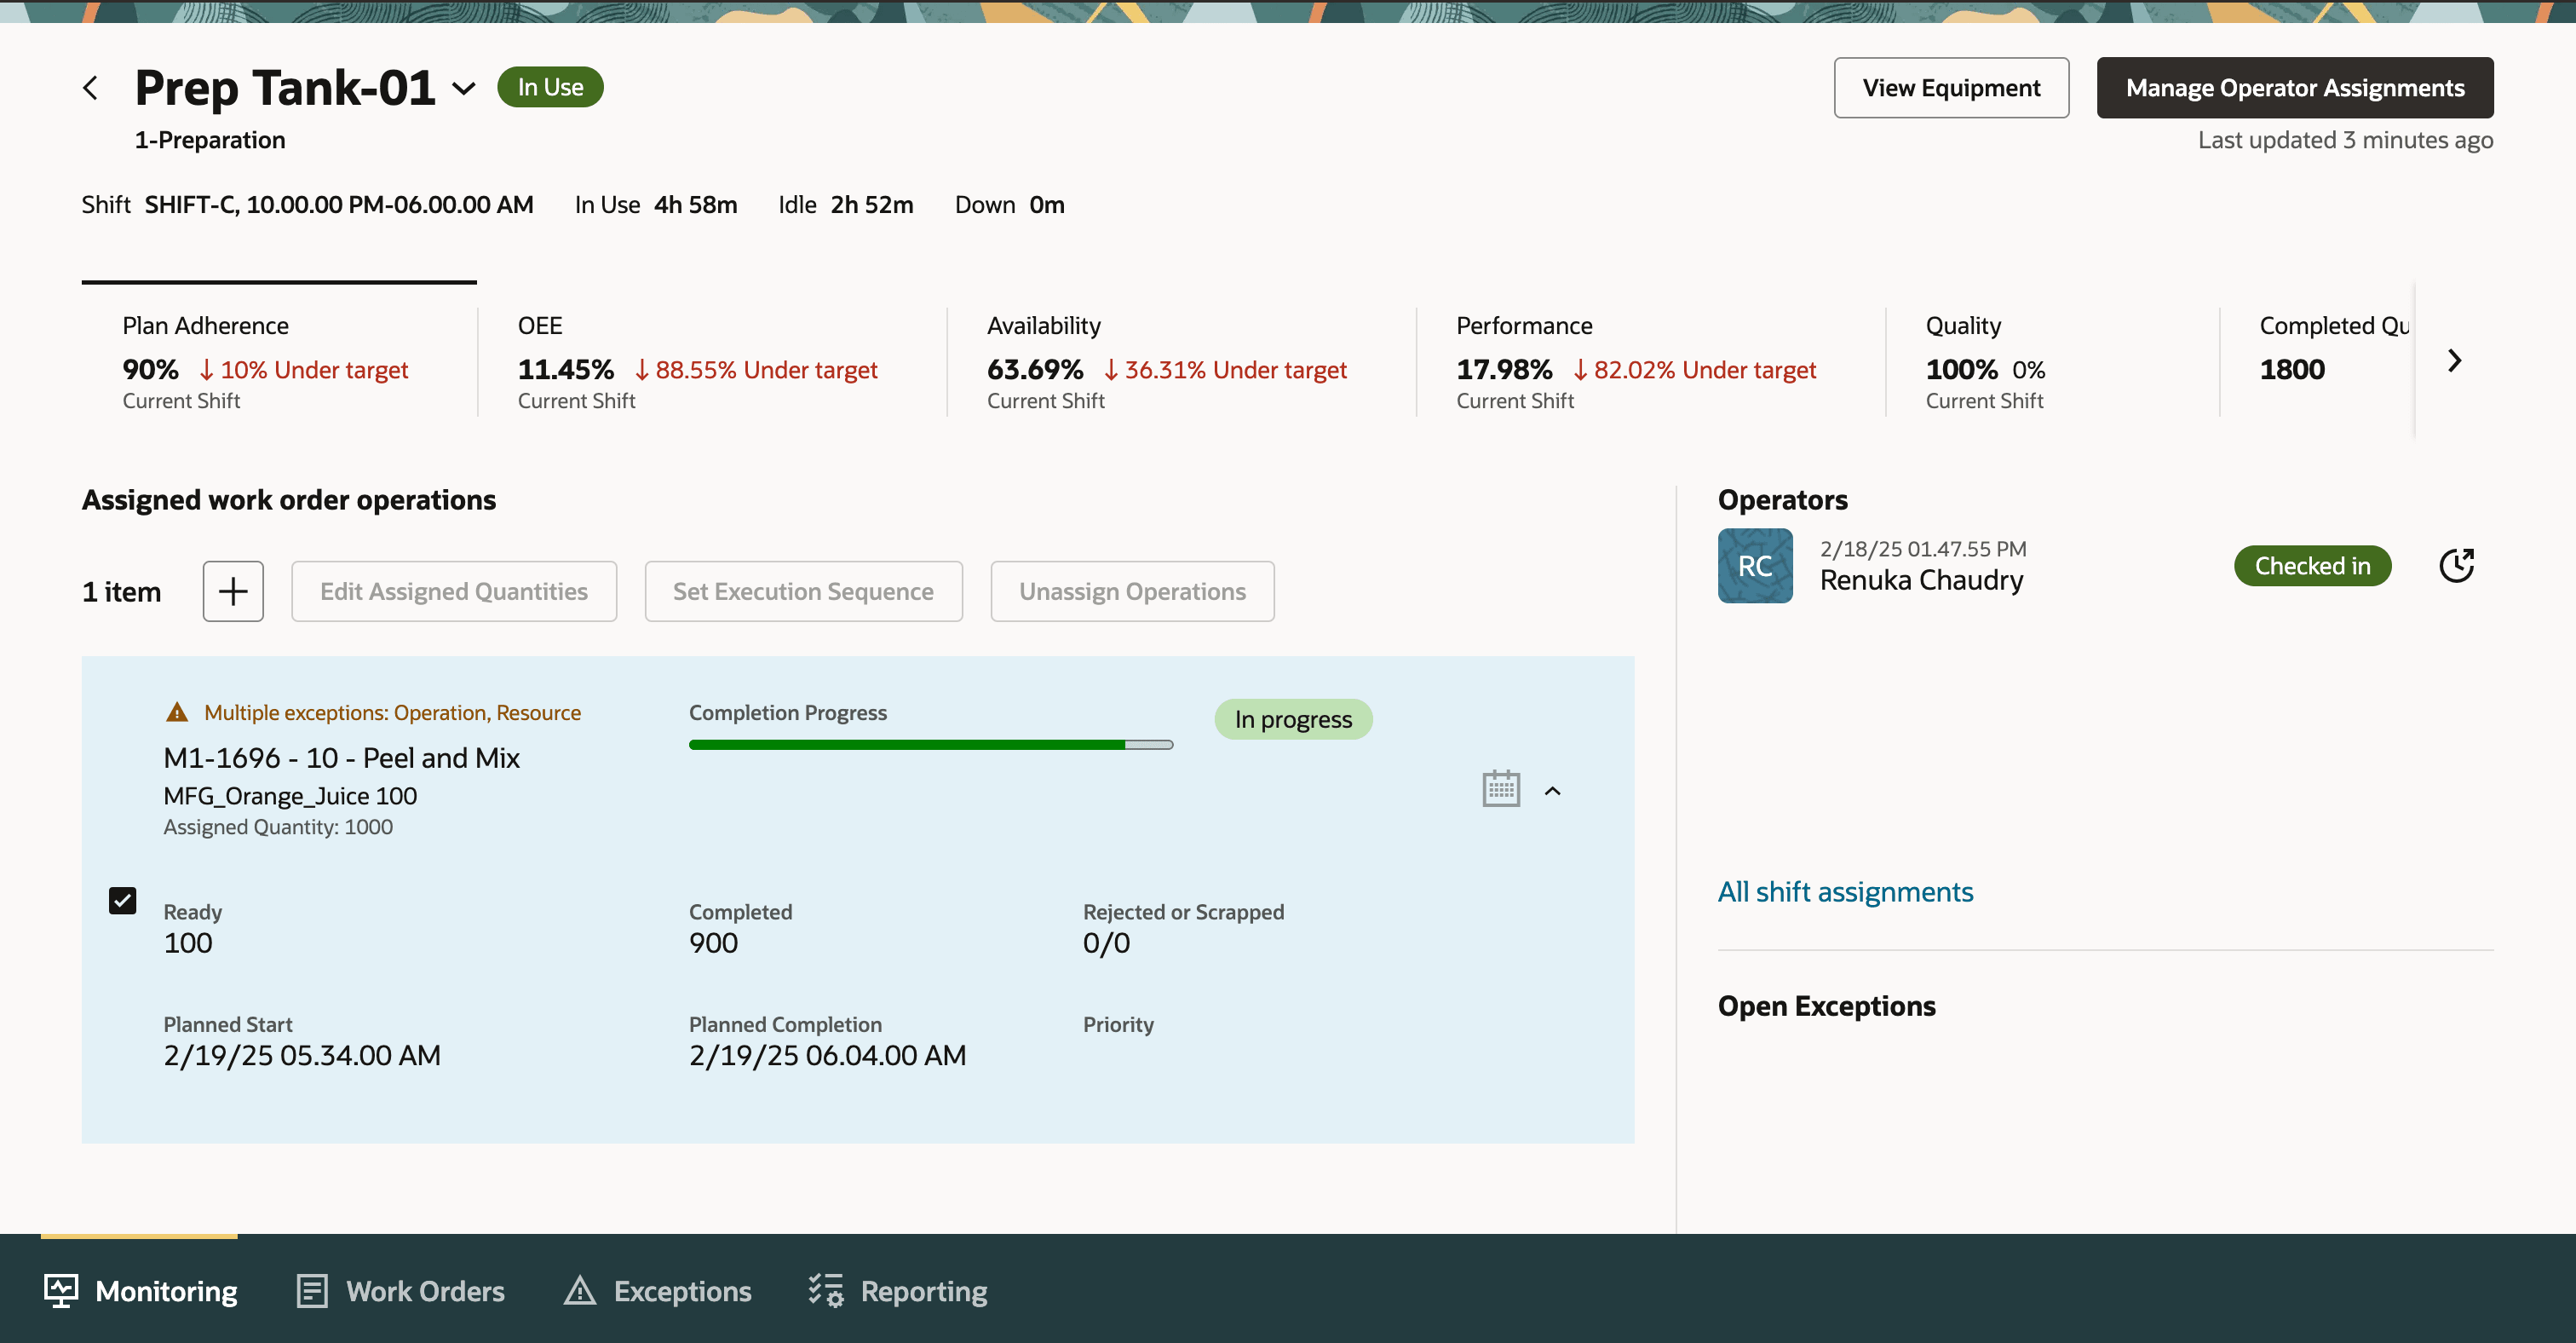
Task: Open the calendar icon on work order
Action: (1501, 789)
